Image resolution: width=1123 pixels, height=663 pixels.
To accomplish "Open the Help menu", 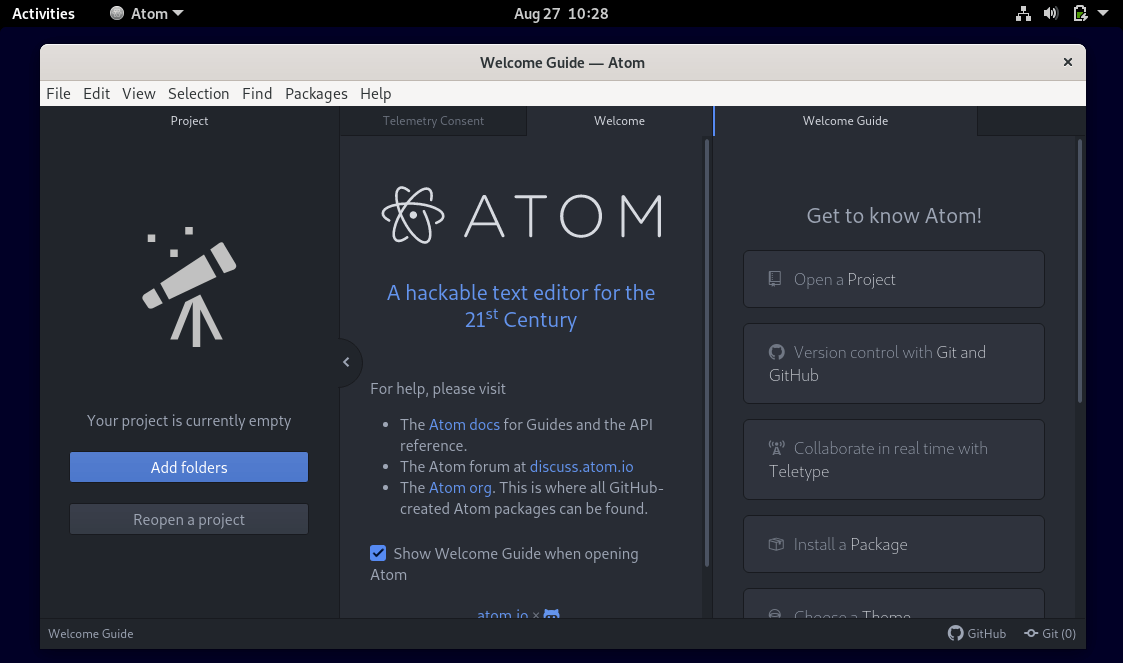I will point(375,94).
